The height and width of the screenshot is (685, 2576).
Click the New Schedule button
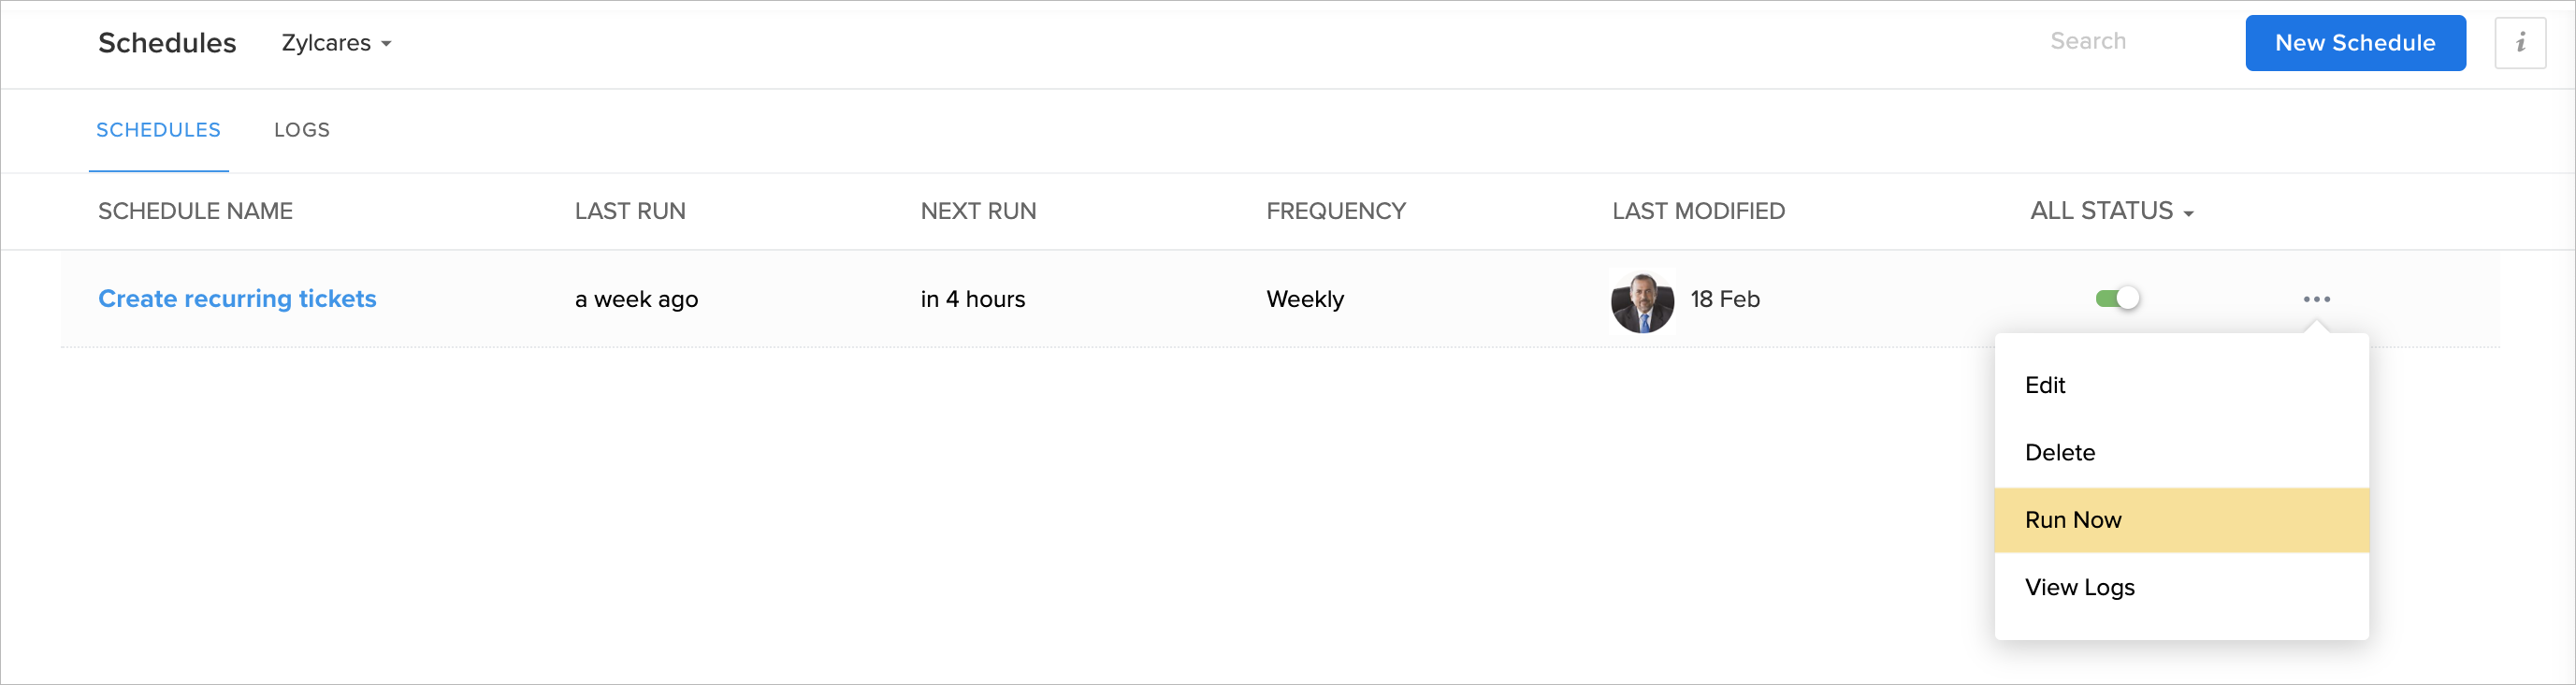pyautogui.click(x=2354, y=43)
